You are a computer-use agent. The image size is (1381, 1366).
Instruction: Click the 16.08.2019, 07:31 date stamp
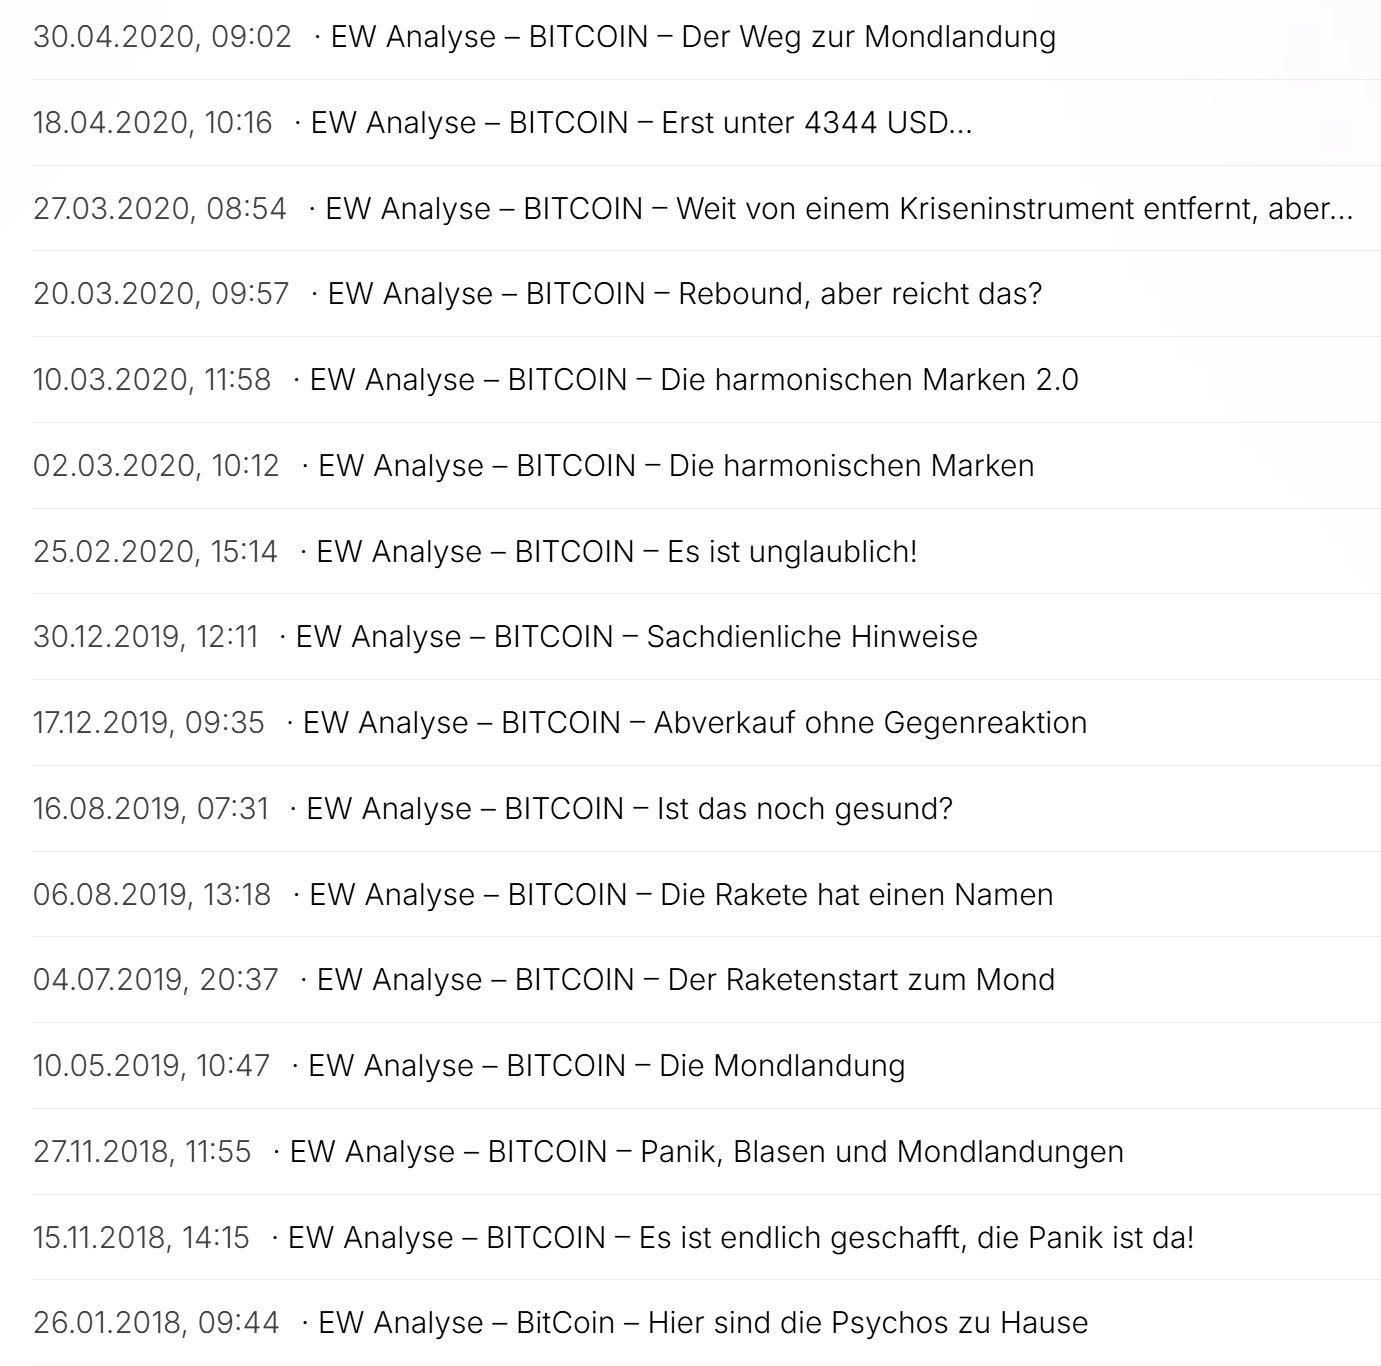[x=151, y=809]
